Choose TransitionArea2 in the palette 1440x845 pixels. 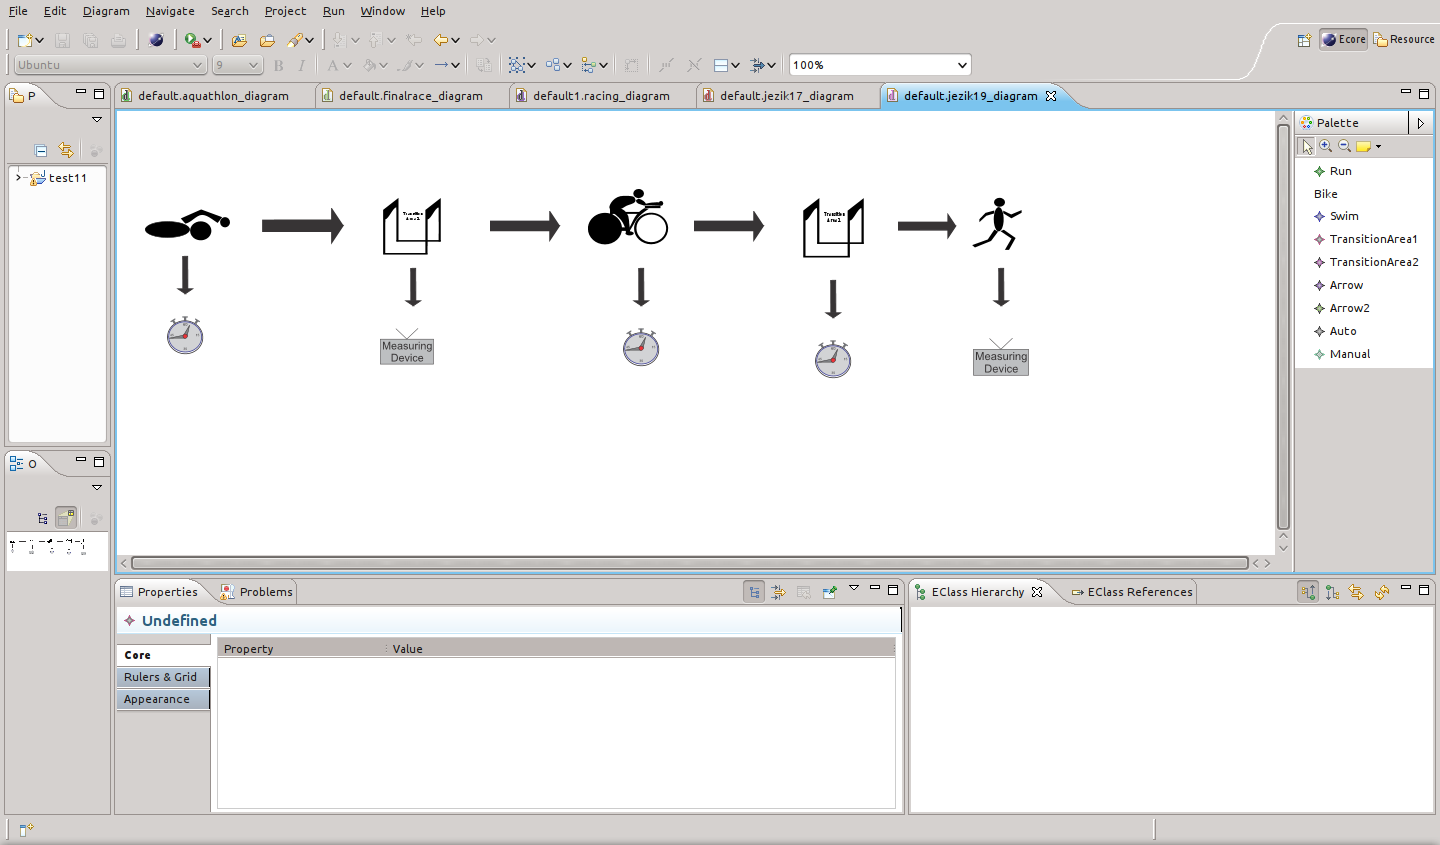point(1366,262)
